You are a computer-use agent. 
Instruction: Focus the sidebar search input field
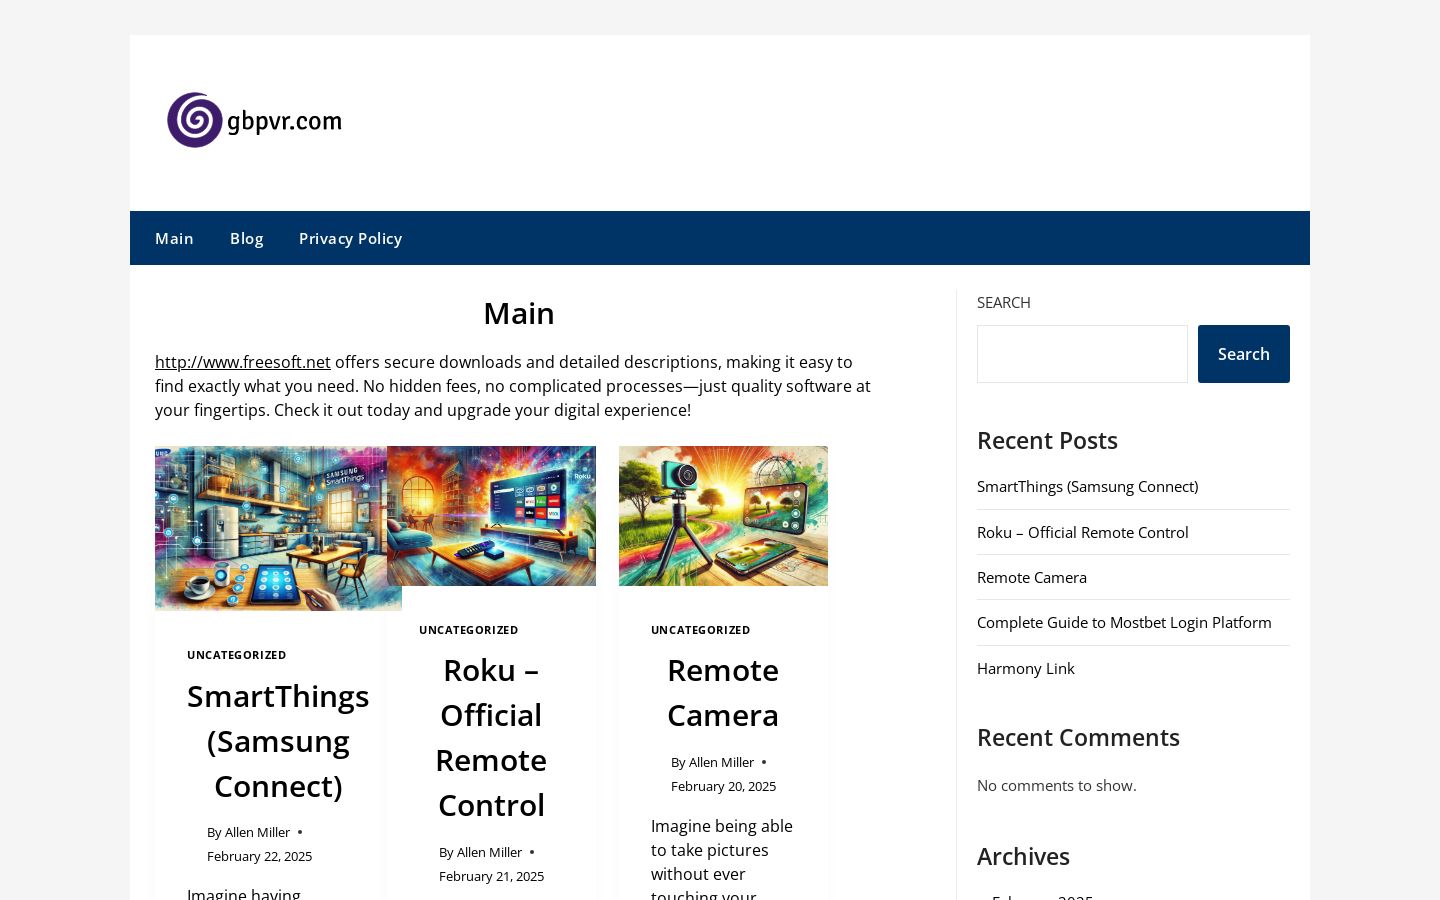coord(1082,354)
